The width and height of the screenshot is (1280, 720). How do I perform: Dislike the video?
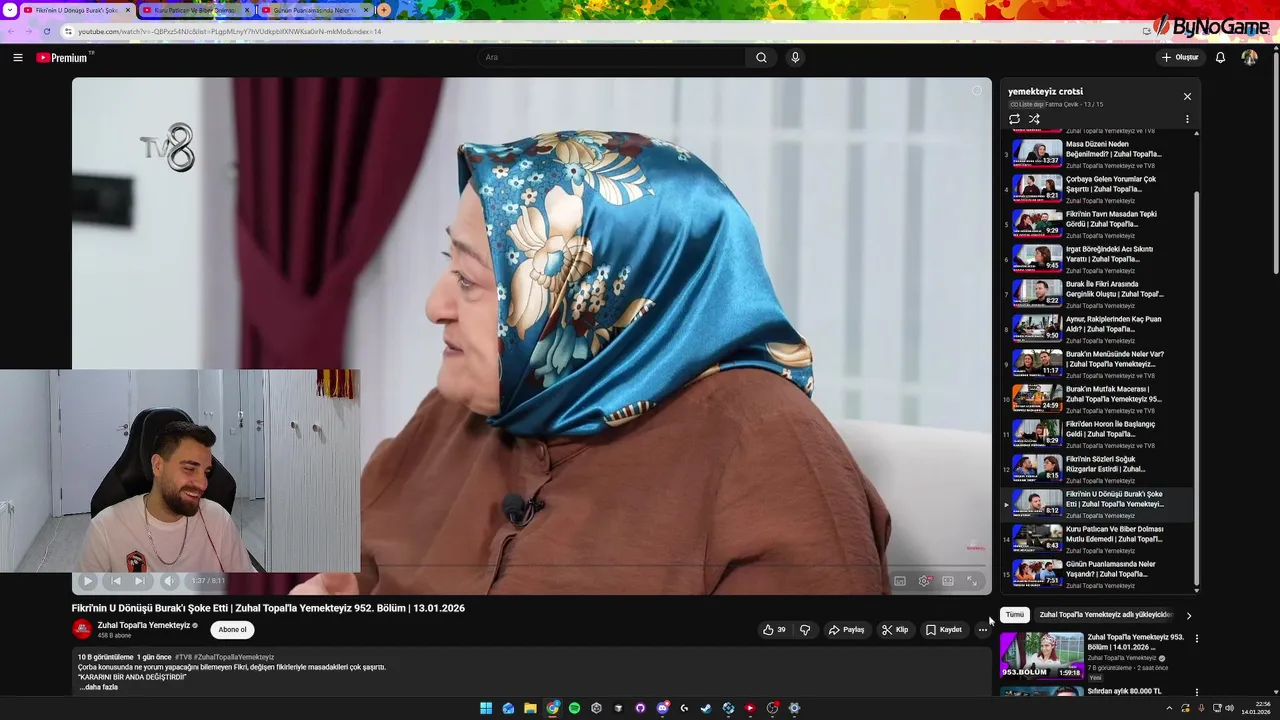[805, 630]
